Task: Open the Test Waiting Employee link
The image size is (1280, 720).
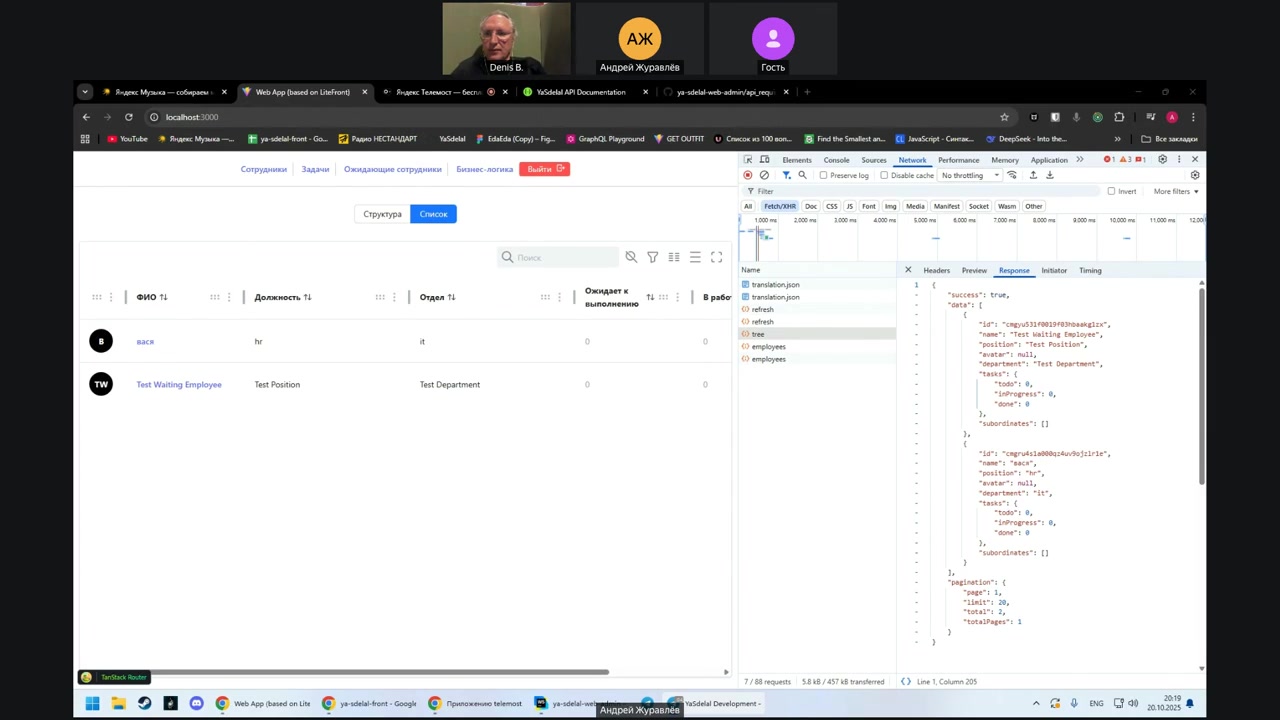Action: (x=179, y=384)
